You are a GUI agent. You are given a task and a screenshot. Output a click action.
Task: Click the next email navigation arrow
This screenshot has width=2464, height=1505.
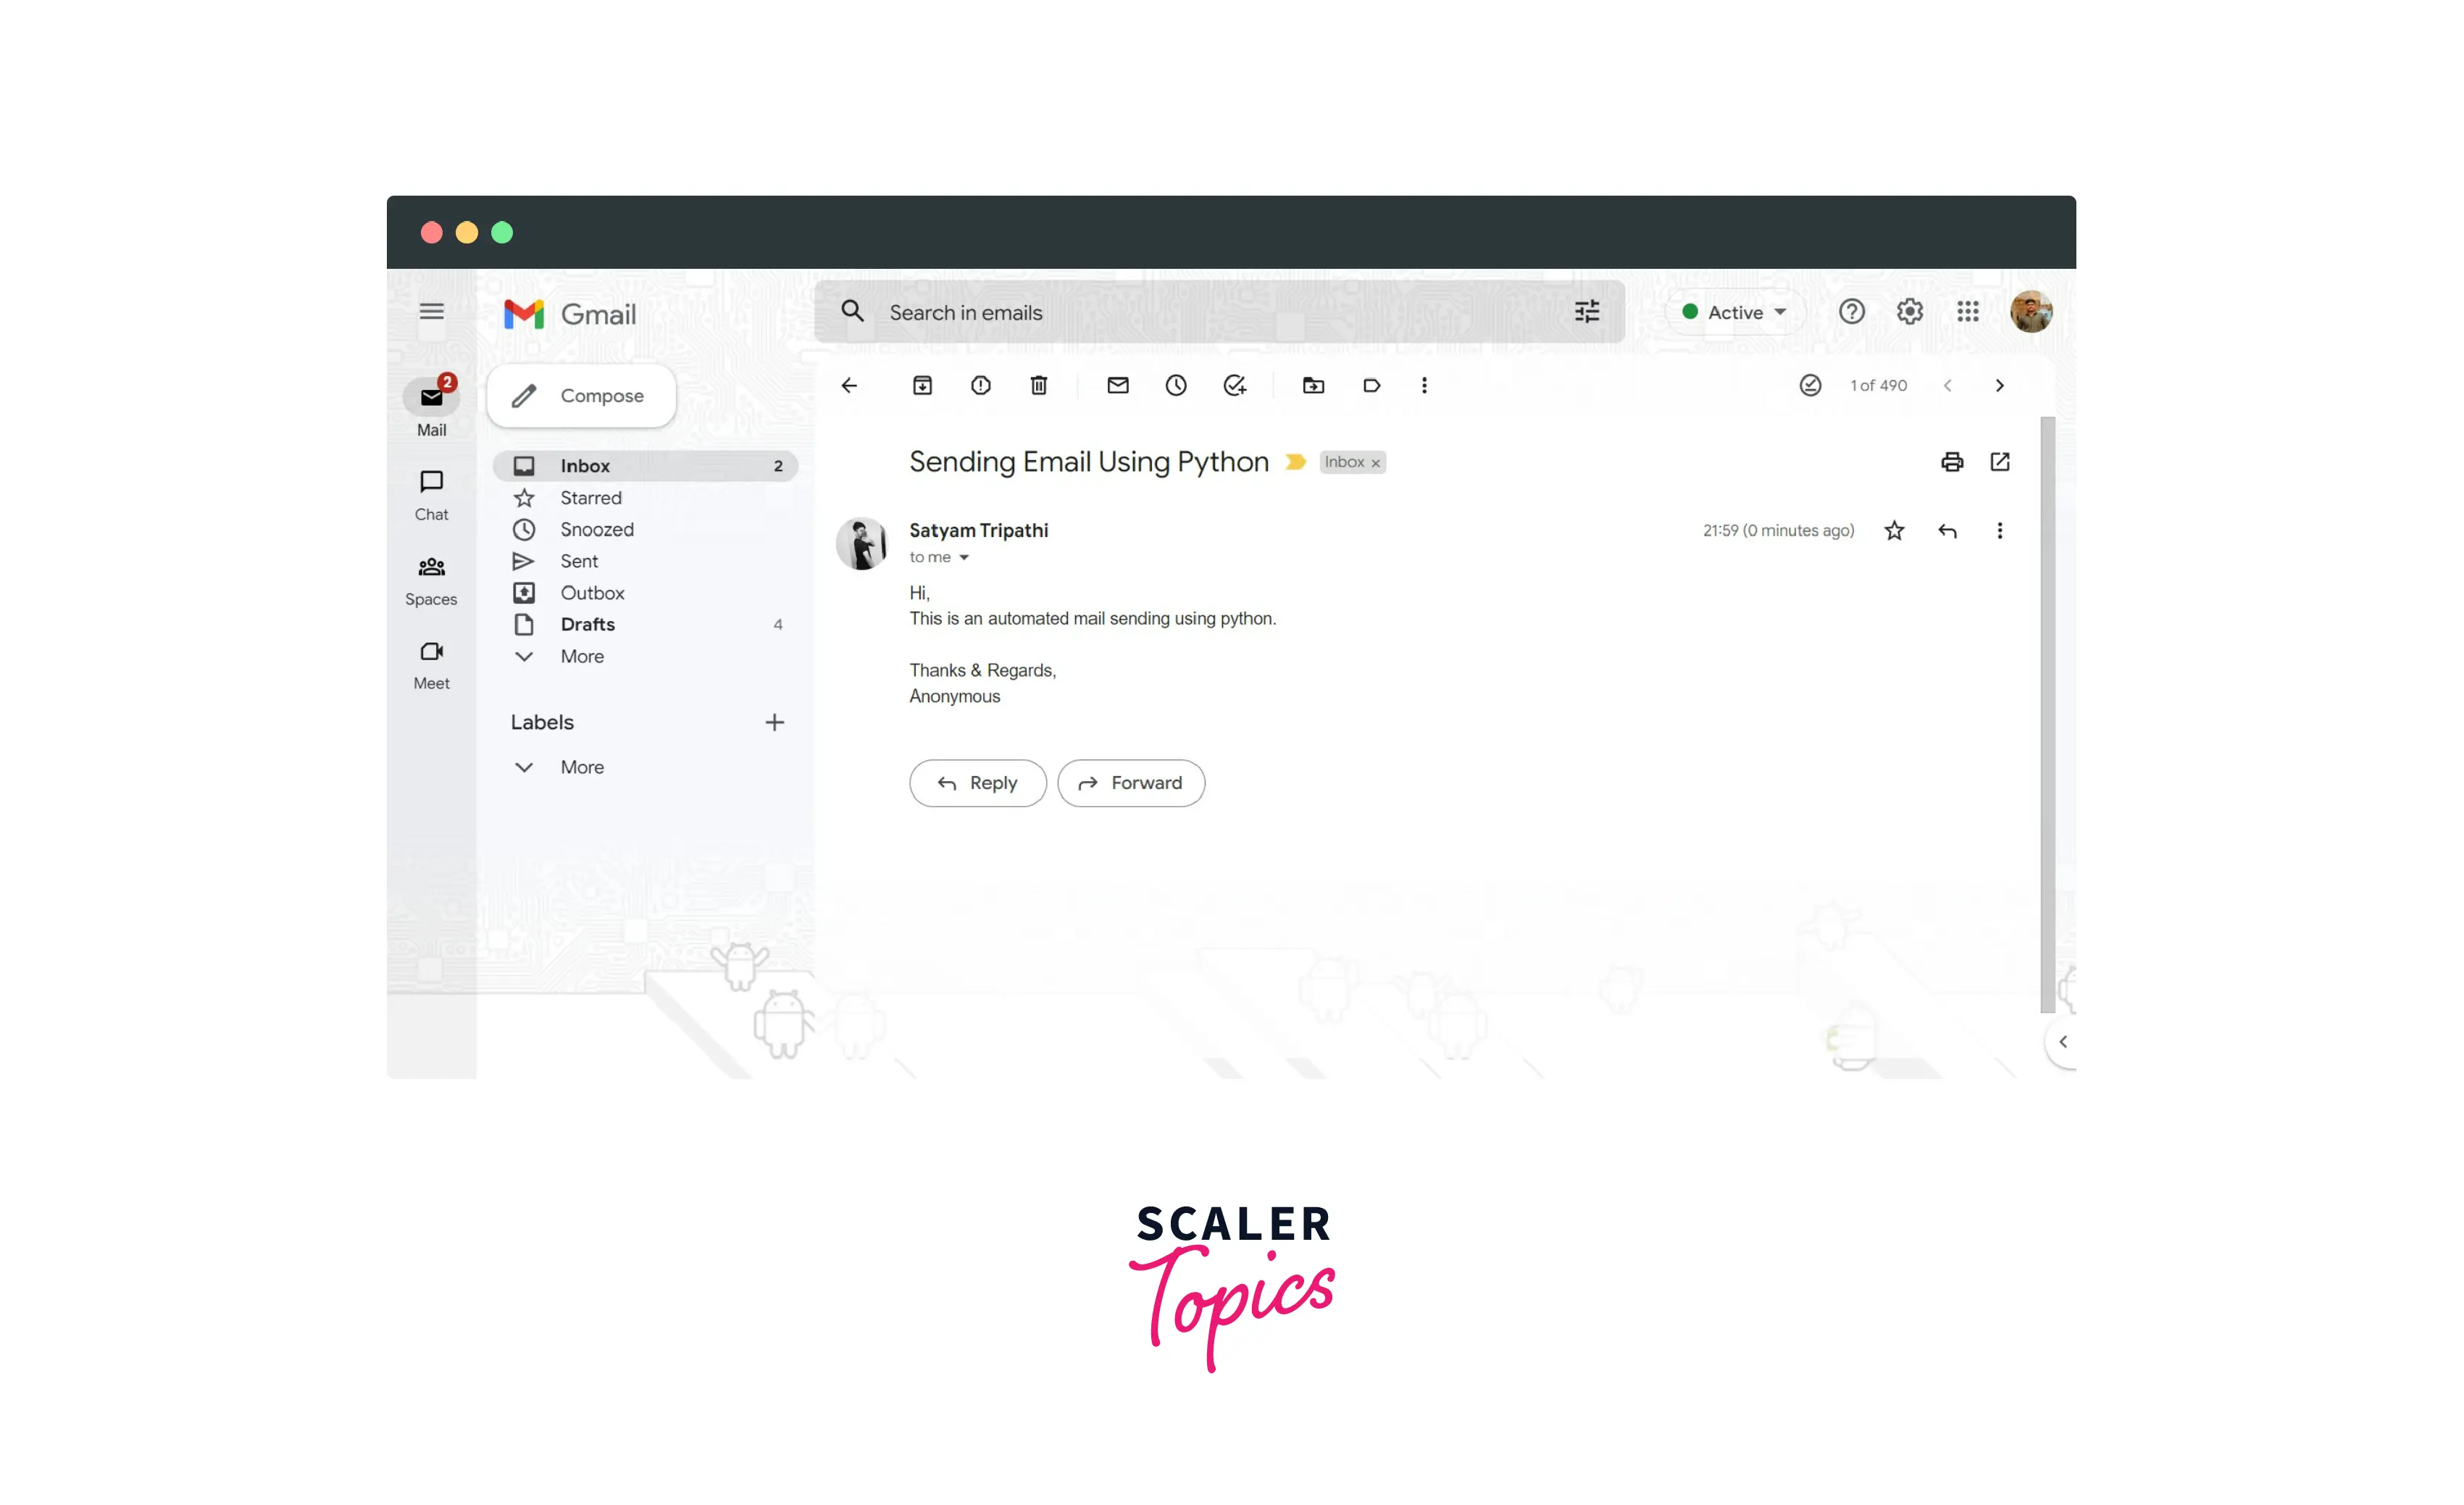pyautogui.click(x=2000, y=384)
